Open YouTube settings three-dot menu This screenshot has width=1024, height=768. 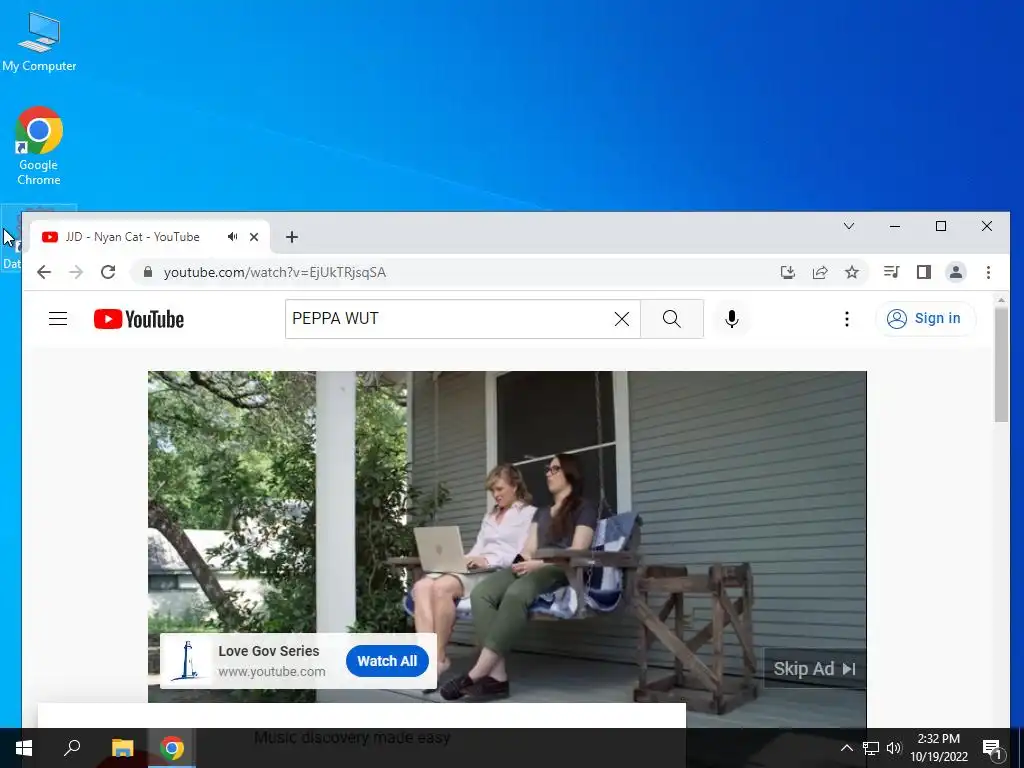846,319
